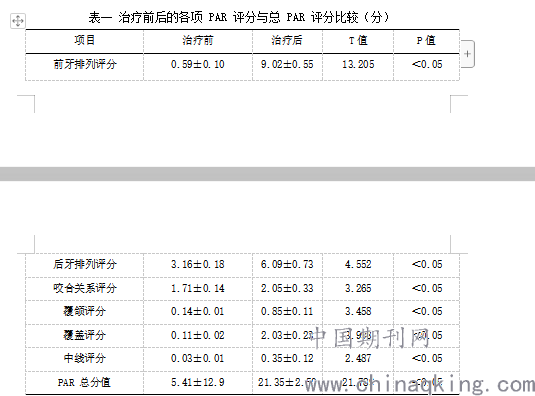The image size is (535, 396).
Task: Click the gray page break separator
Action: click(268, 174)
